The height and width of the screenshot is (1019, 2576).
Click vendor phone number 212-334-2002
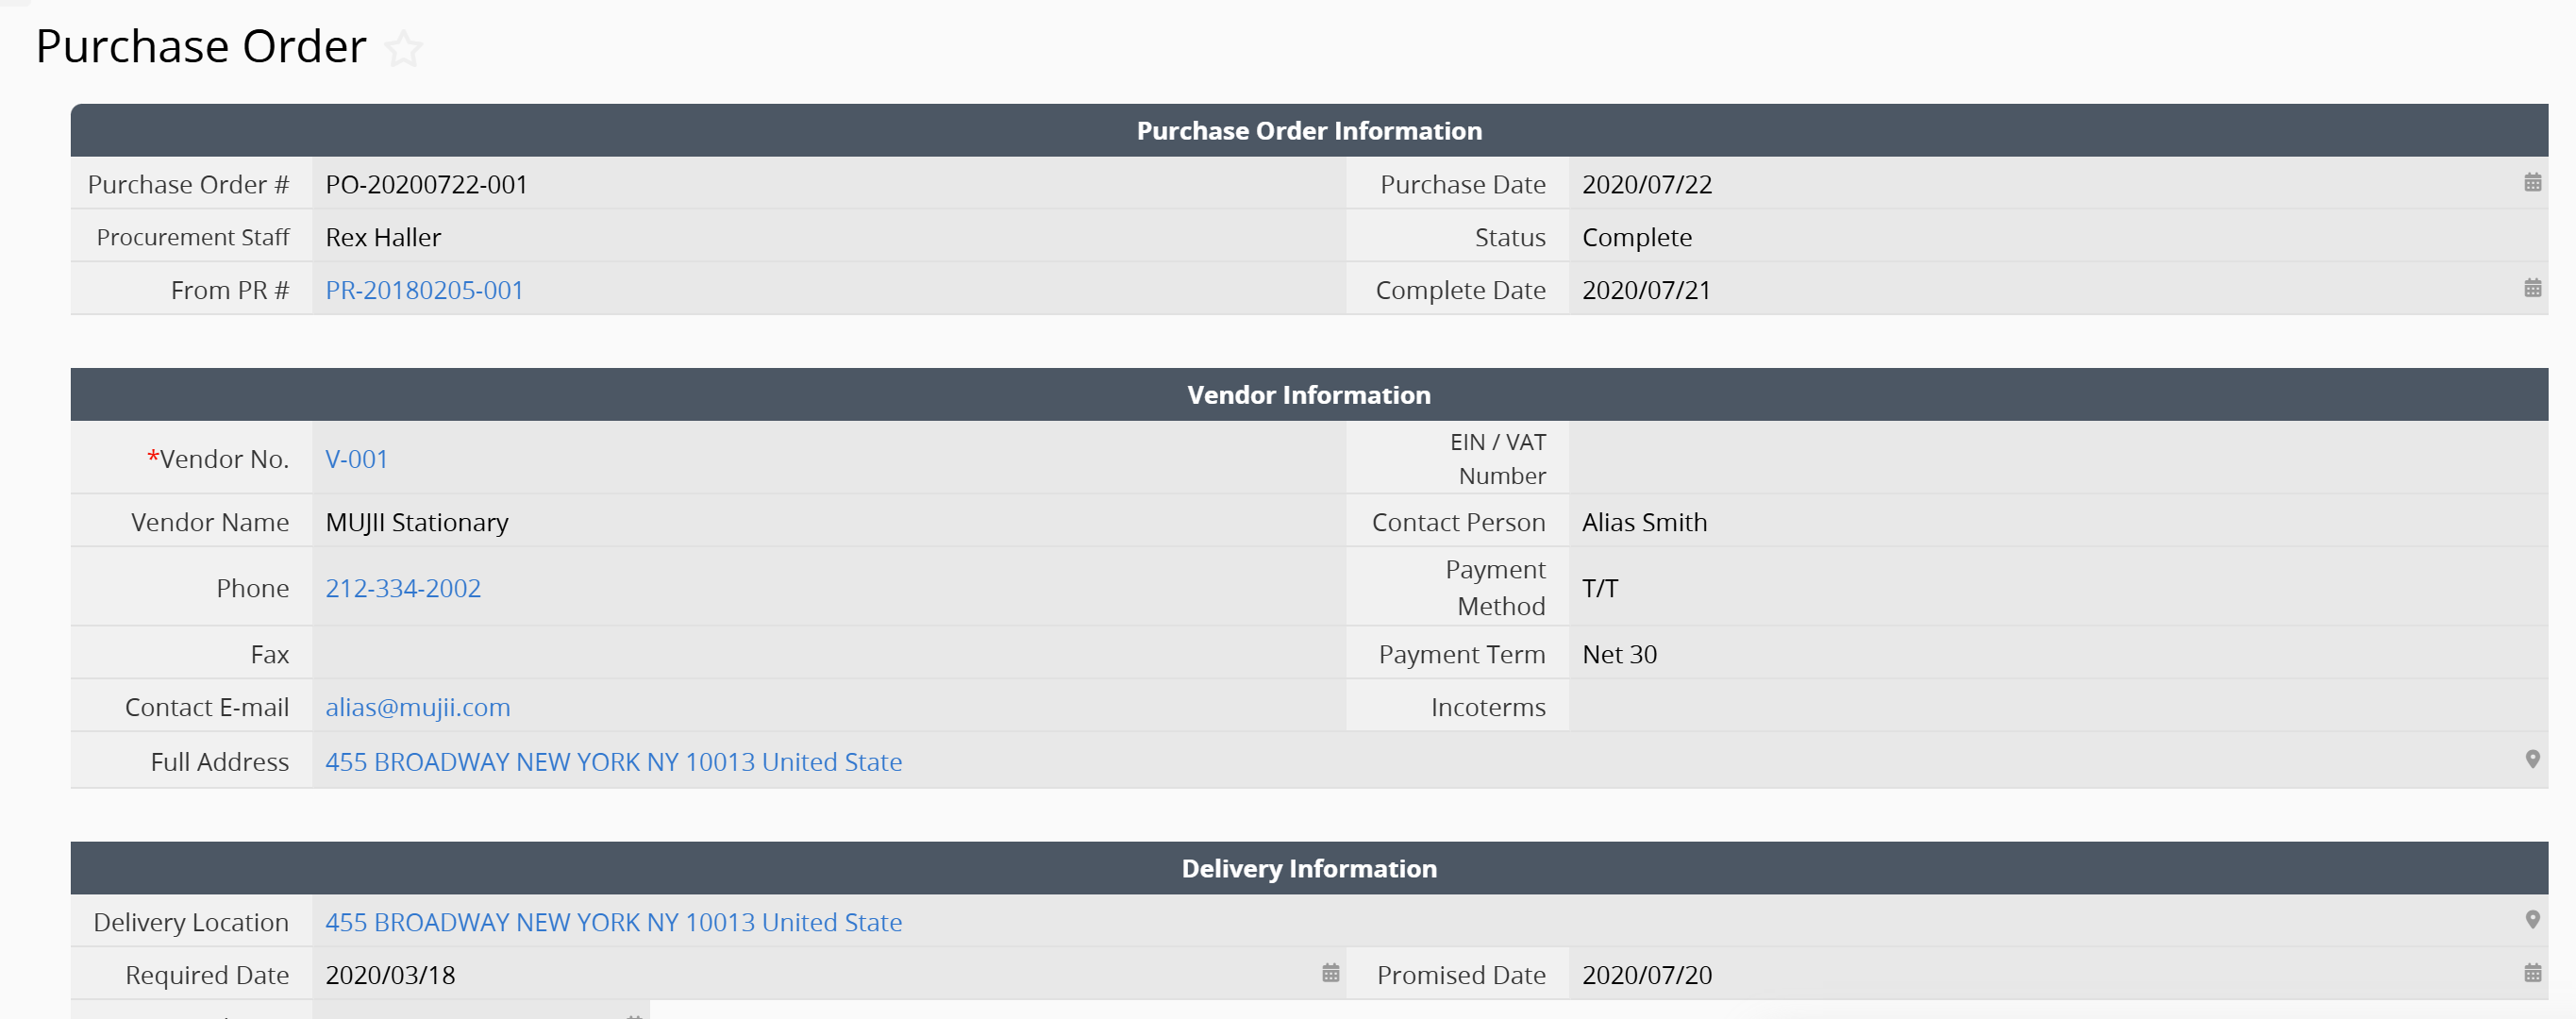point(403,588)
